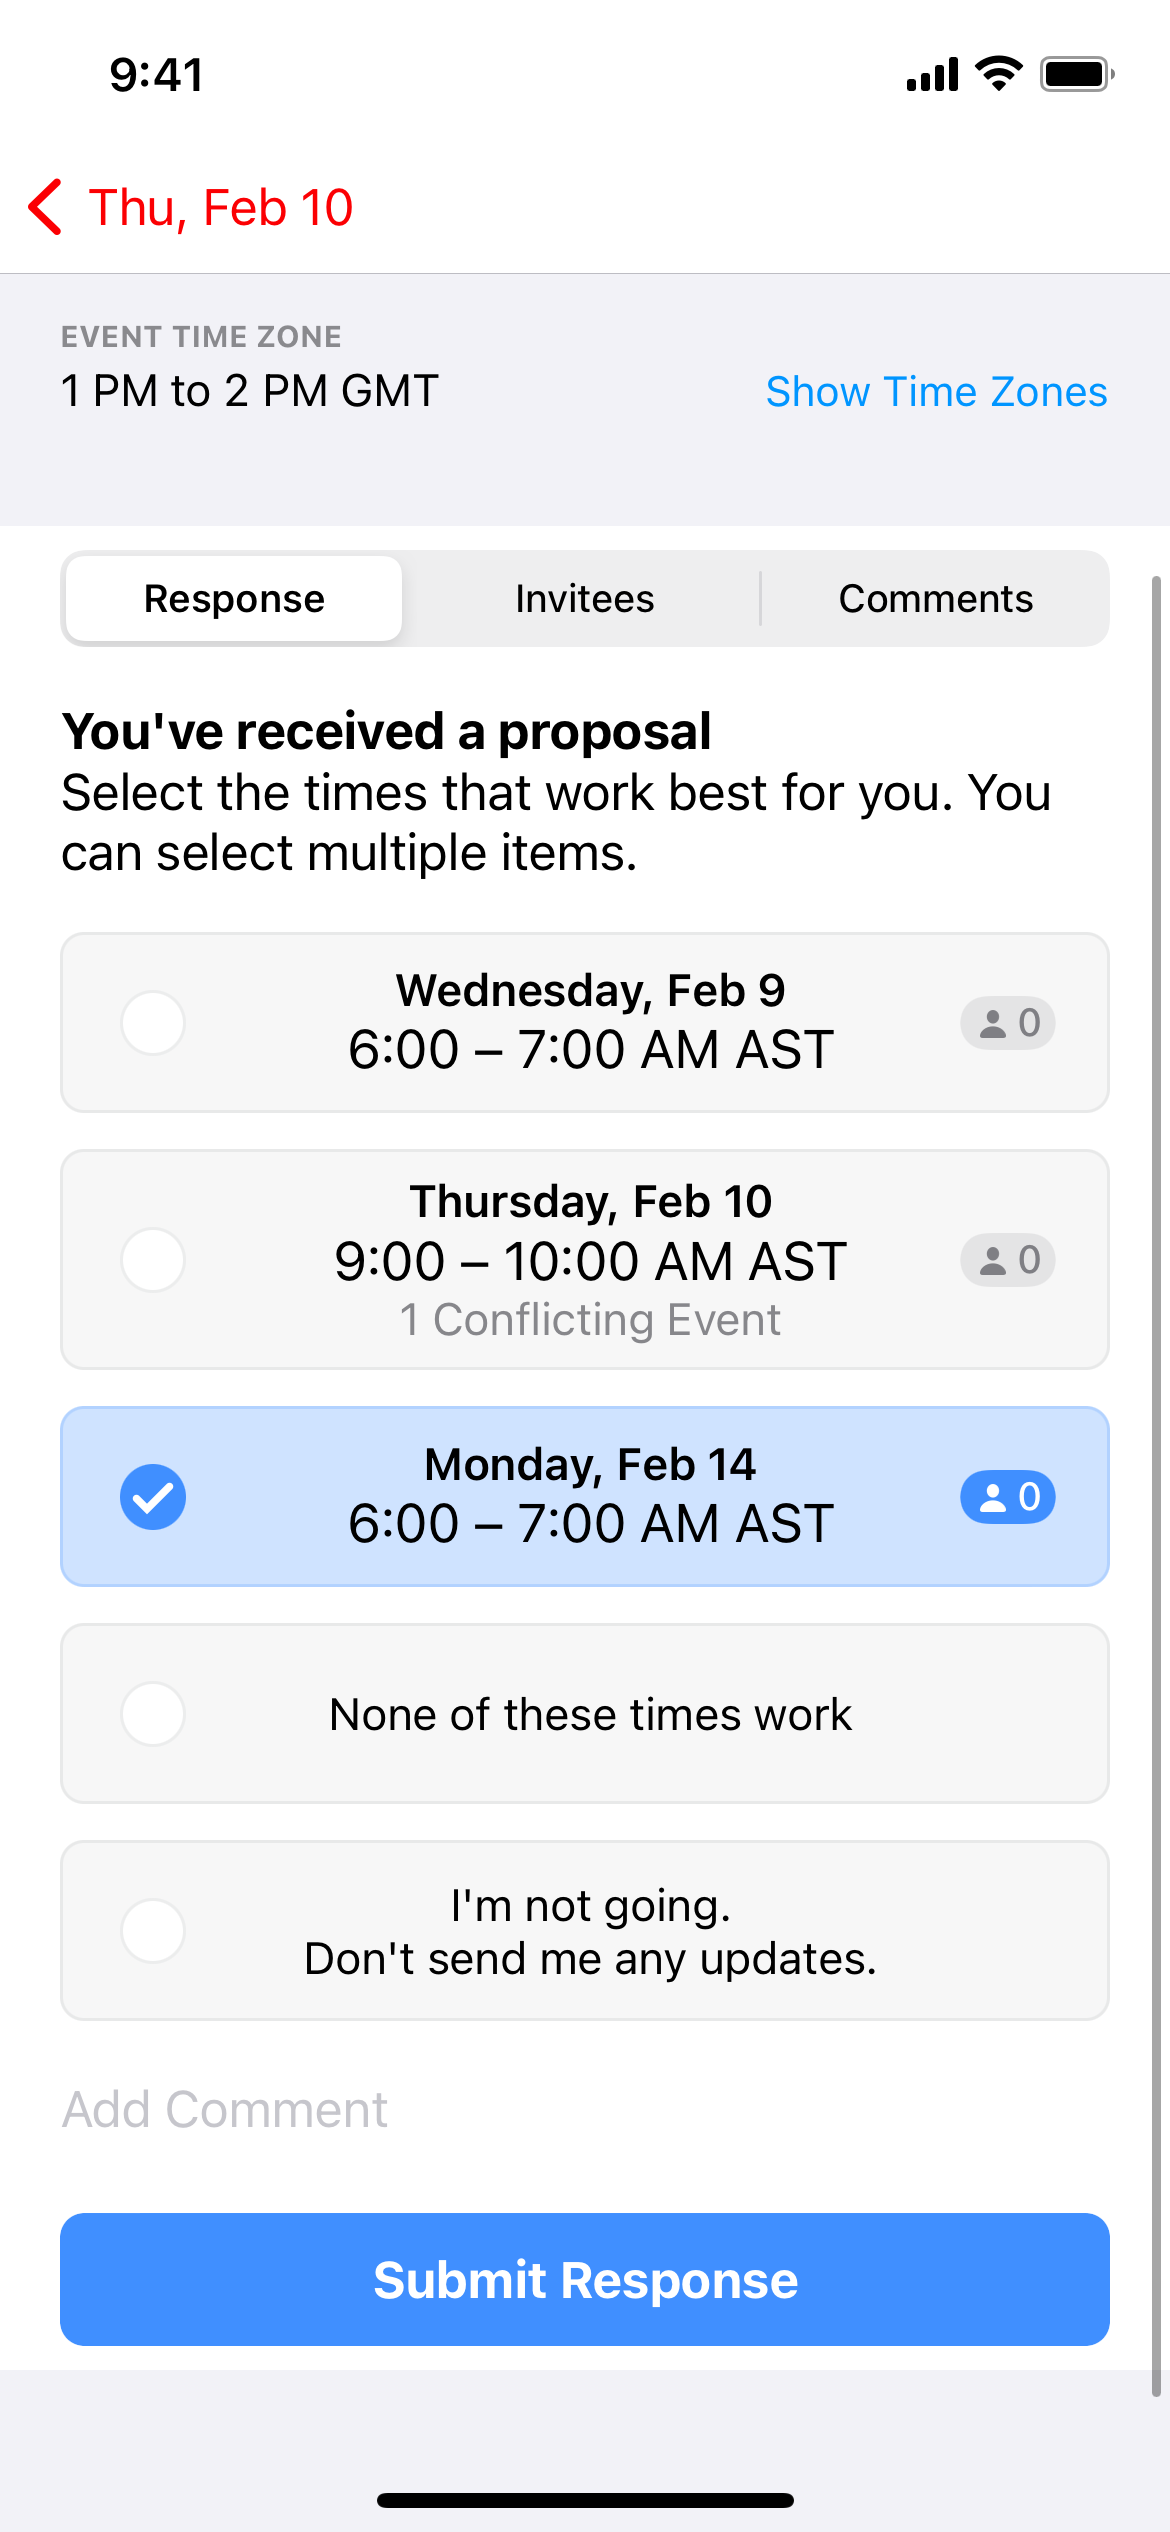Choose "None of these times work"

point(153,1714)
